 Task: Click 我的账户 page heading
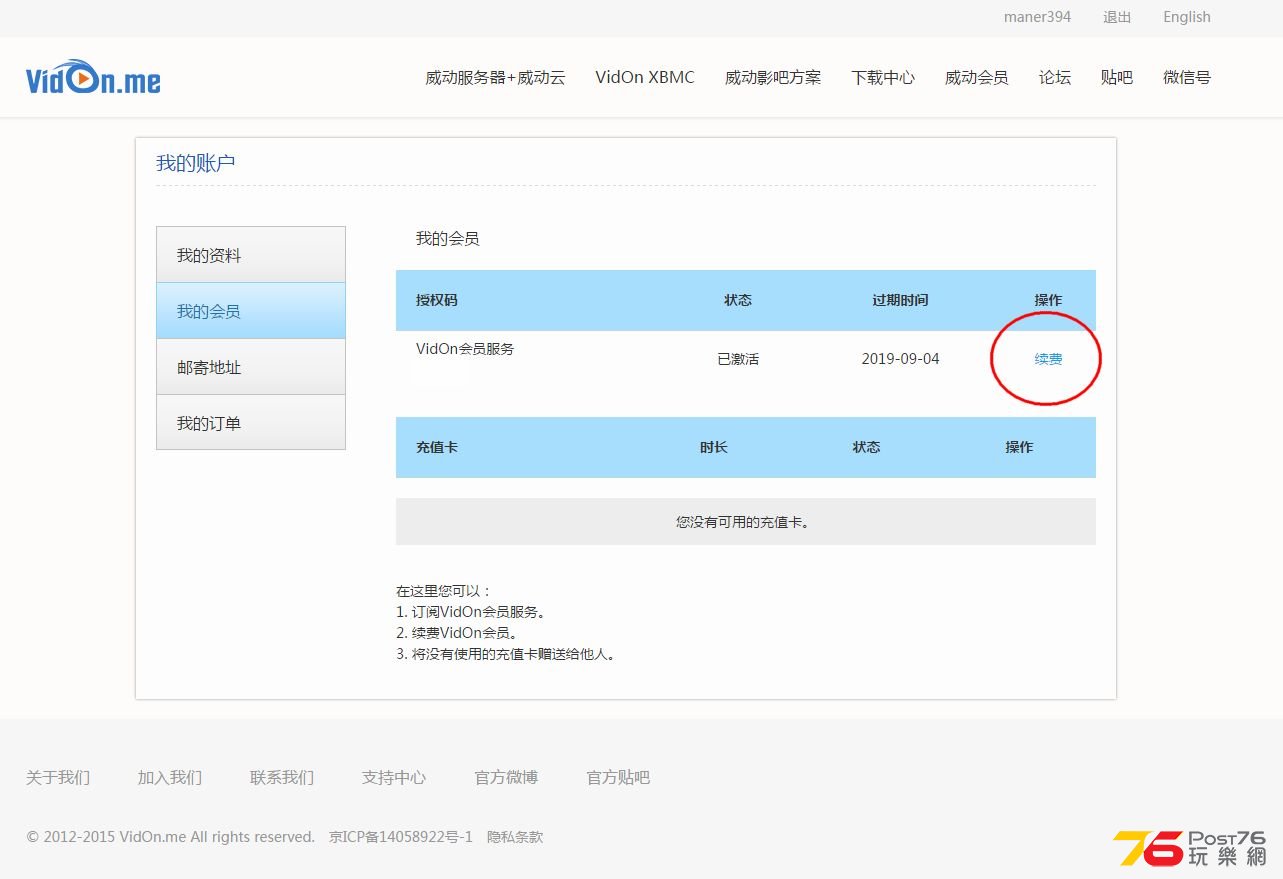click(196, 163)
